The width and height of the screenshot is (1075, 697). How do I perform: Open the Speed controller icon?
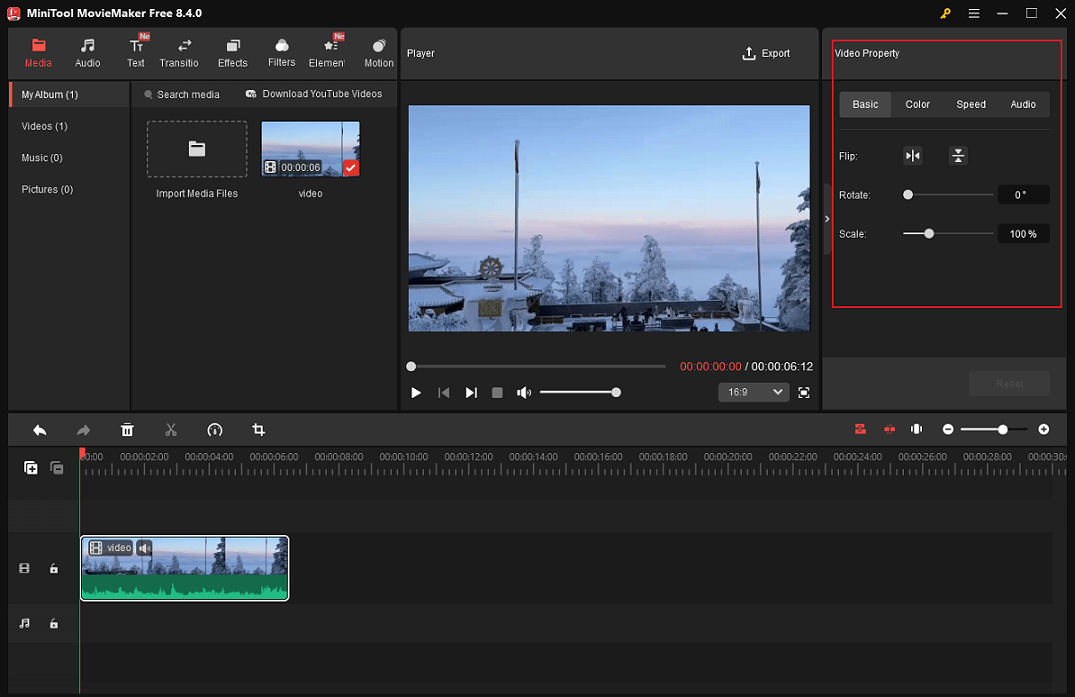click(x=214, y=429)
